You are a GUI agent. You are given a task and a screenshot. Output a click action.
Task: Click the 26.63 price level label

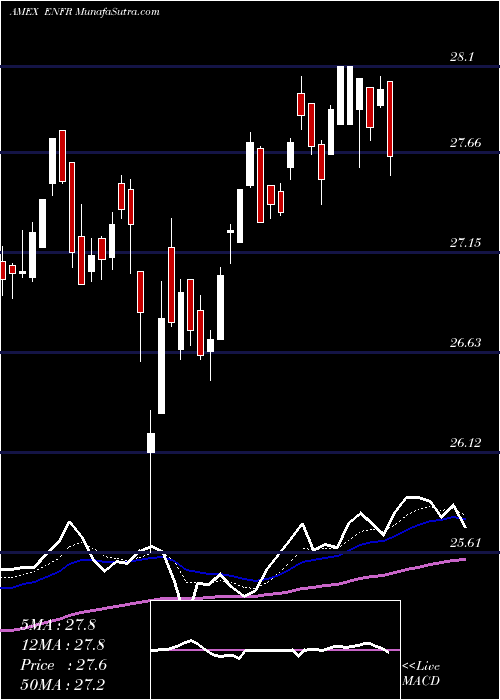[x=465, y=343]
